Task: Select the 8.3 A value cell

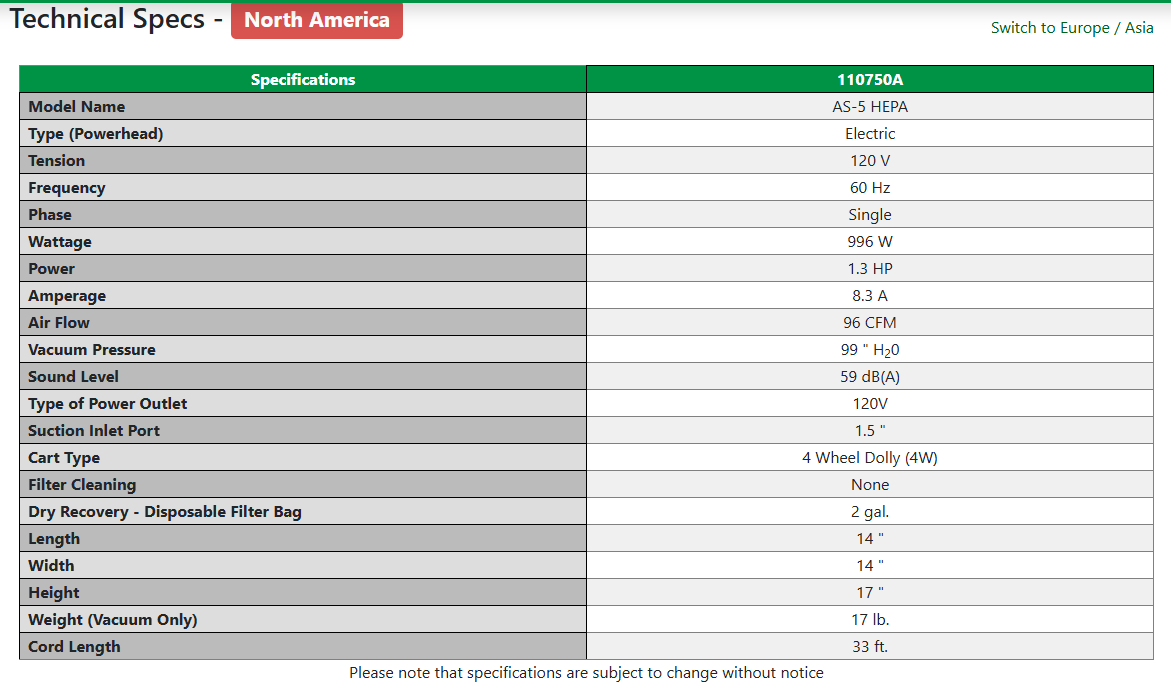Action: (870, 296)
